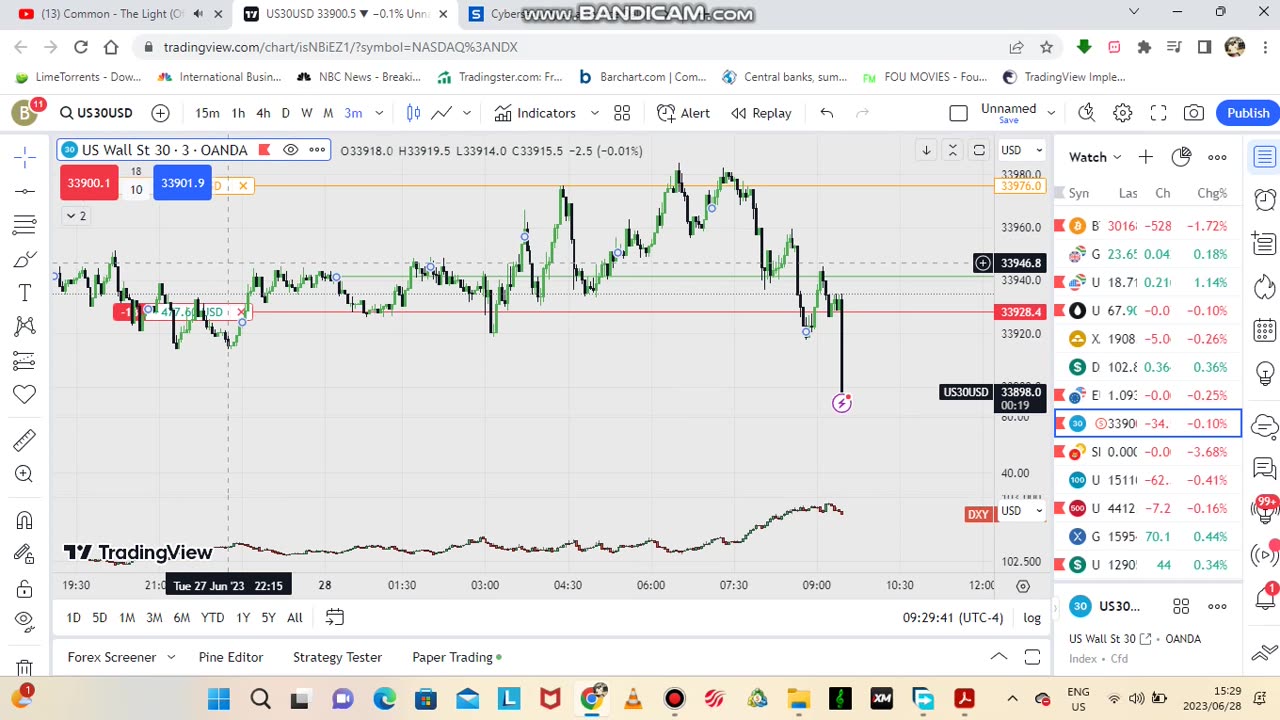The image size is (1280, 720).
Task: Click the red sell price 33900.1
Action: pos(89,183)
